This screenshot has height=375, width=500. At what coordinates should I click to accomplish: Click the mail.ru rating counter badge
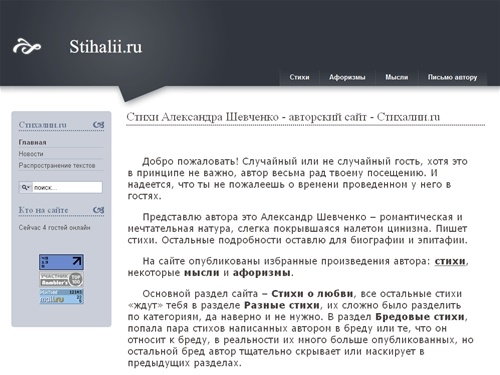[x=61, y=297]
